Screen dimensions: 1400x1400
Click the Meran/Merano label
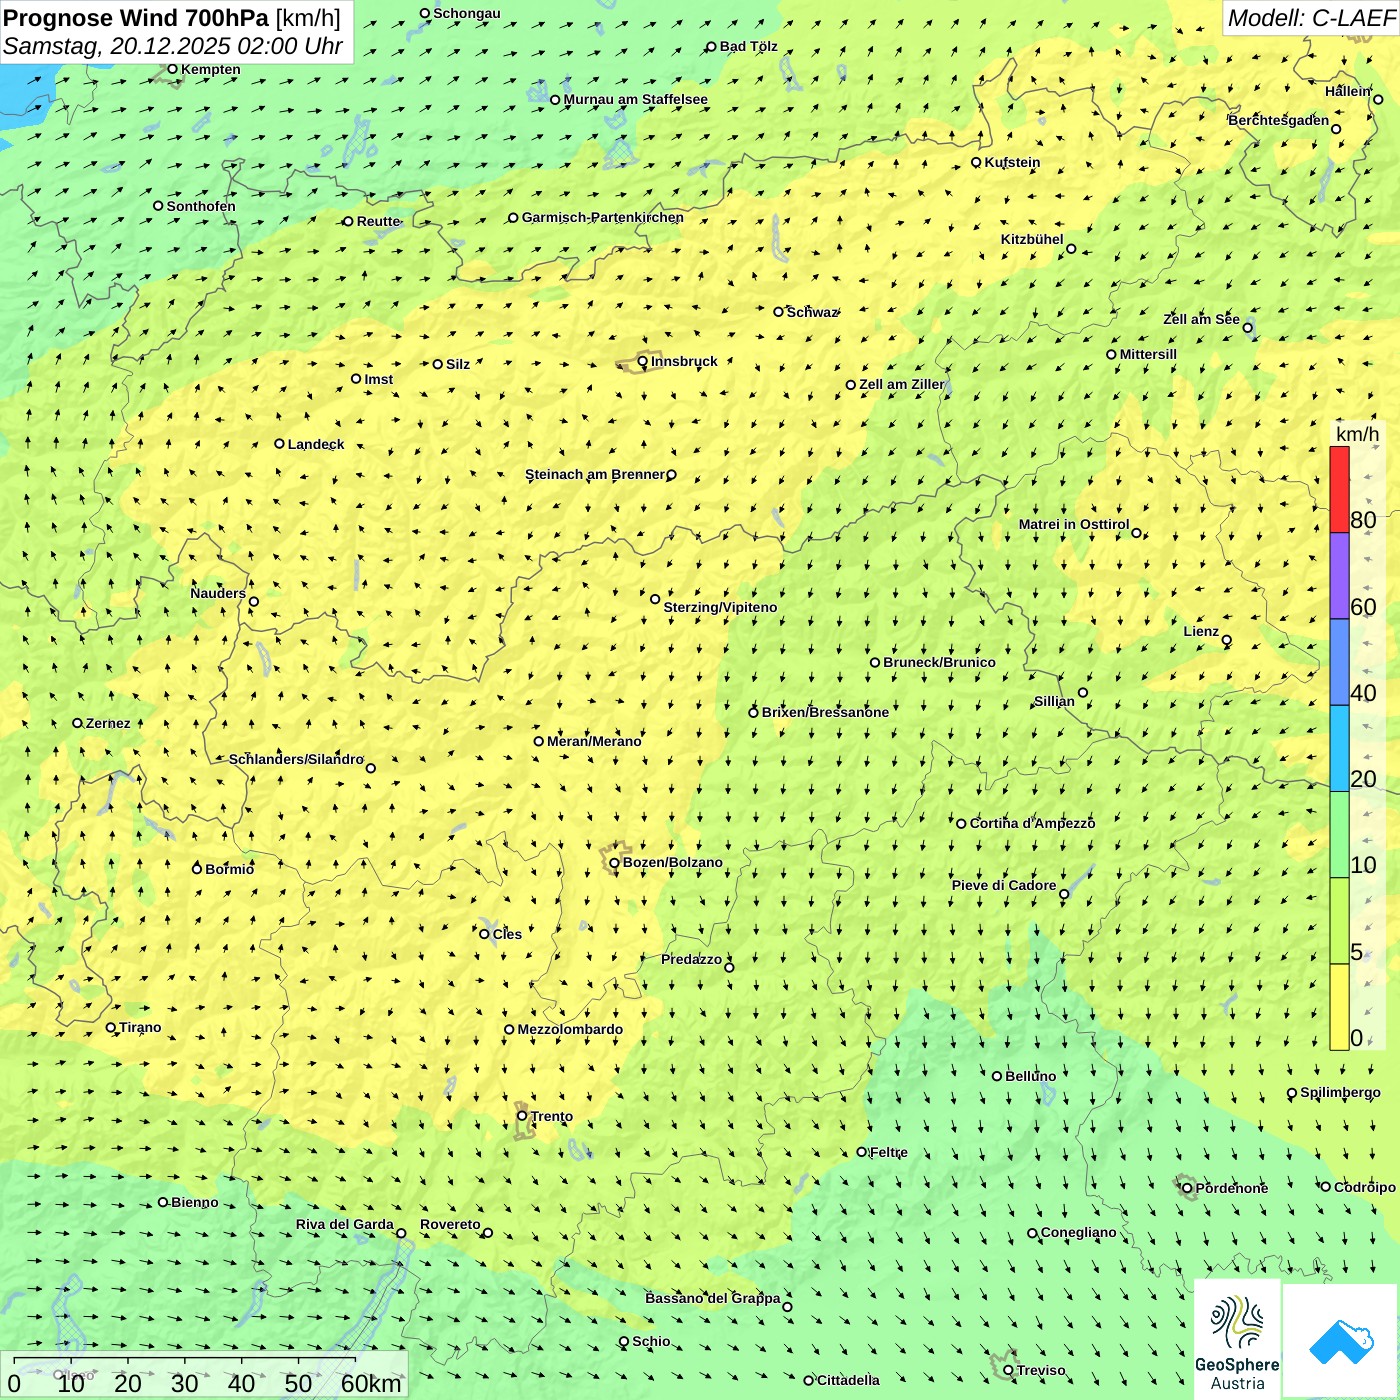point(594,741)
